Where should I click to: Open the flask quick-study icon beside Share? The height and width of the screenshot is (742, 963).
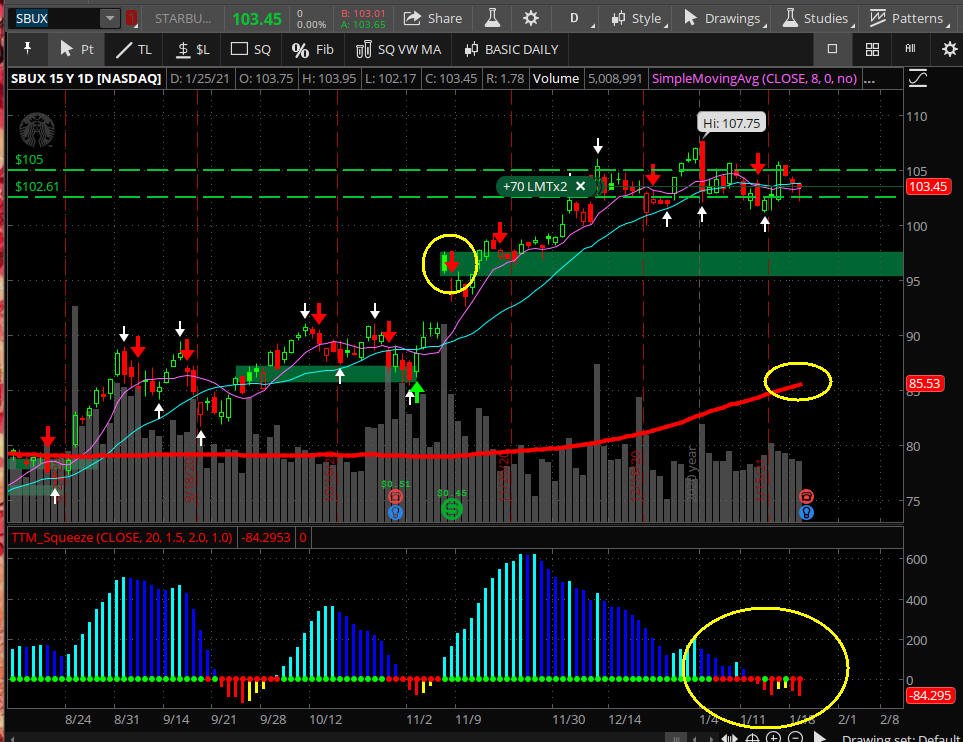tap(492, 18)
